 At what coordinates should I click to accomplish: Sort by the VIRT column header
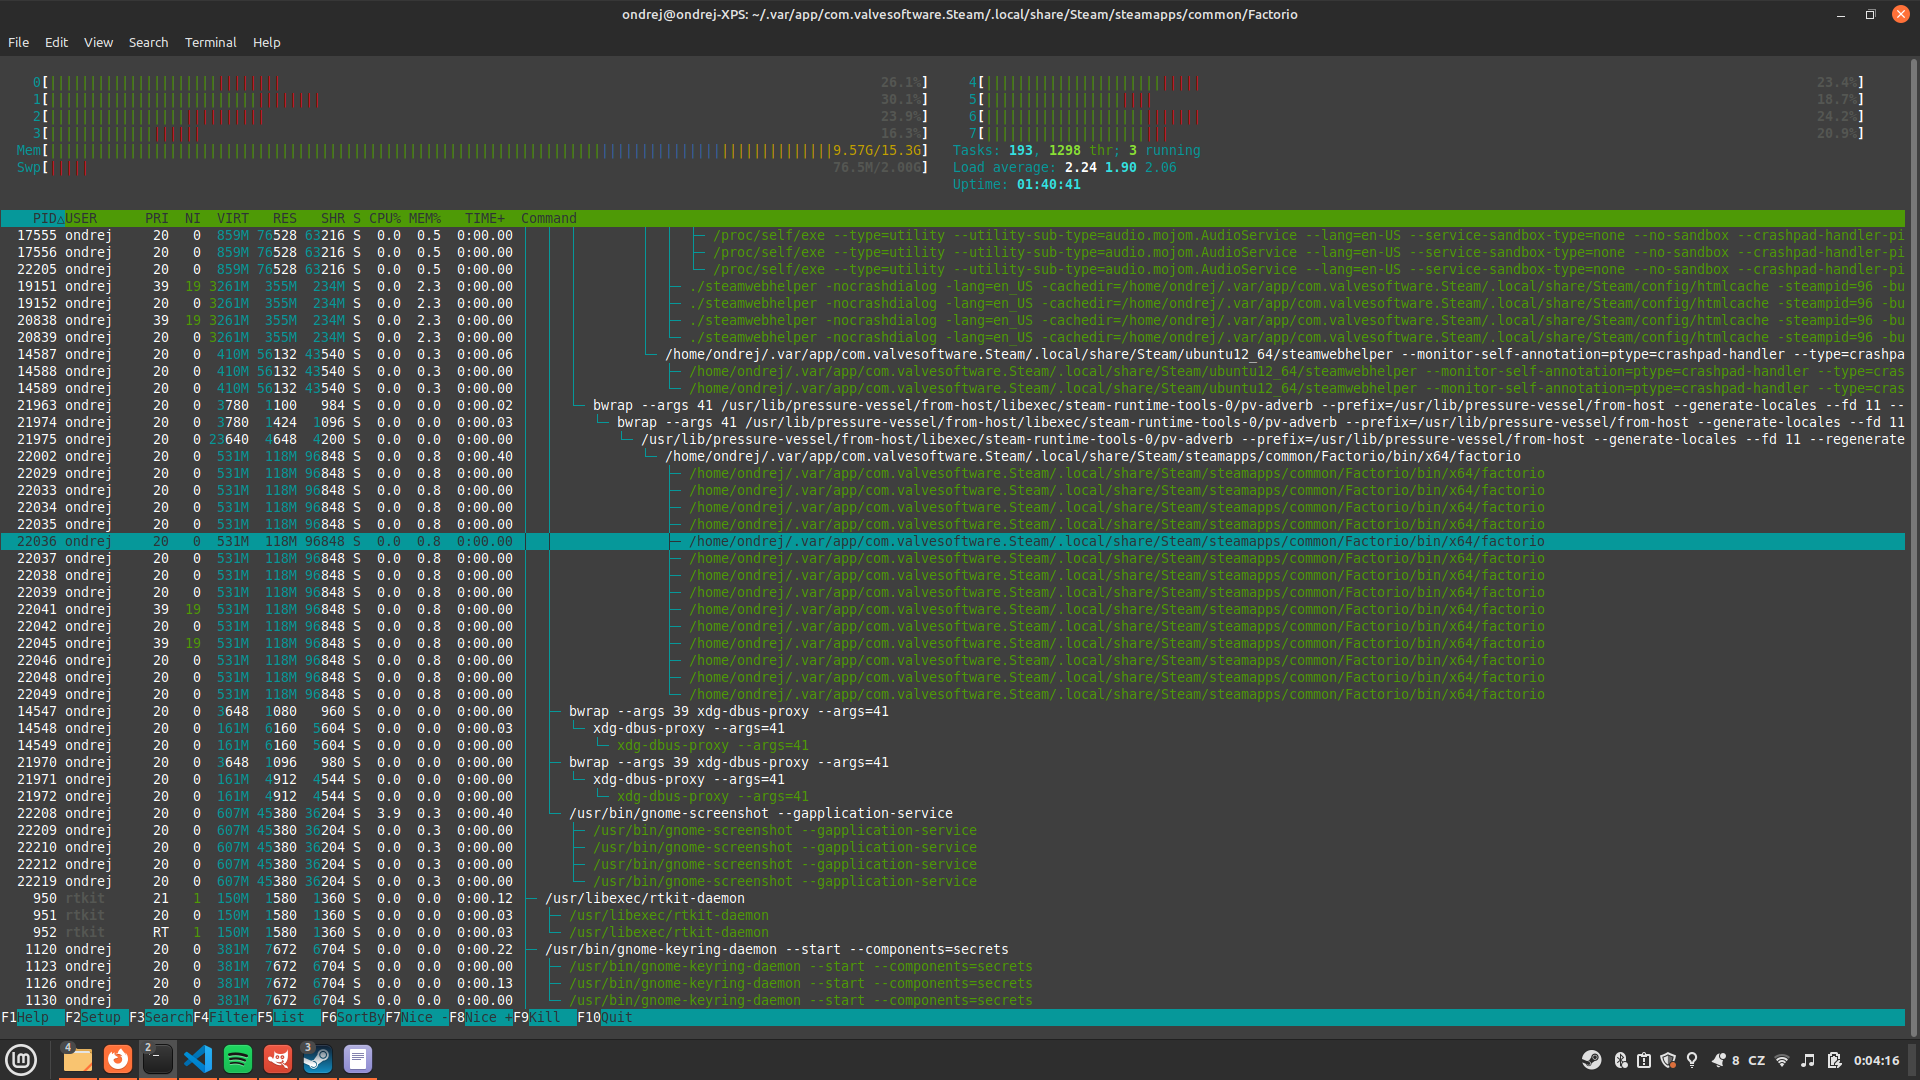point(233,218)
